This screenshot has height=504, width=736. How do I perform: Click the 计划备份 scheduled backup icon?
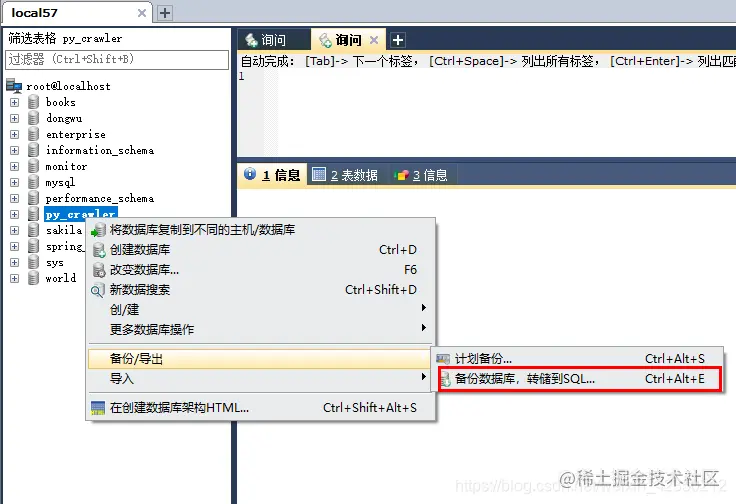(443, 359)
